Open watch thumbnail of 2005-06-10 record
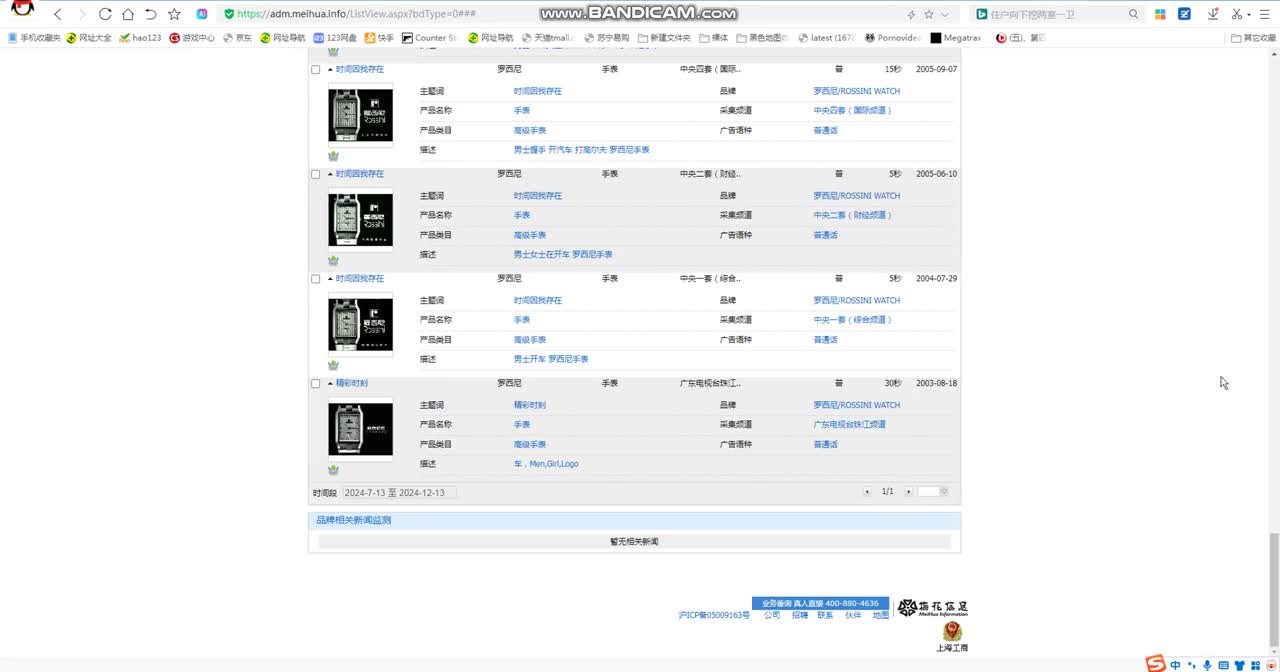 (360, 220)
